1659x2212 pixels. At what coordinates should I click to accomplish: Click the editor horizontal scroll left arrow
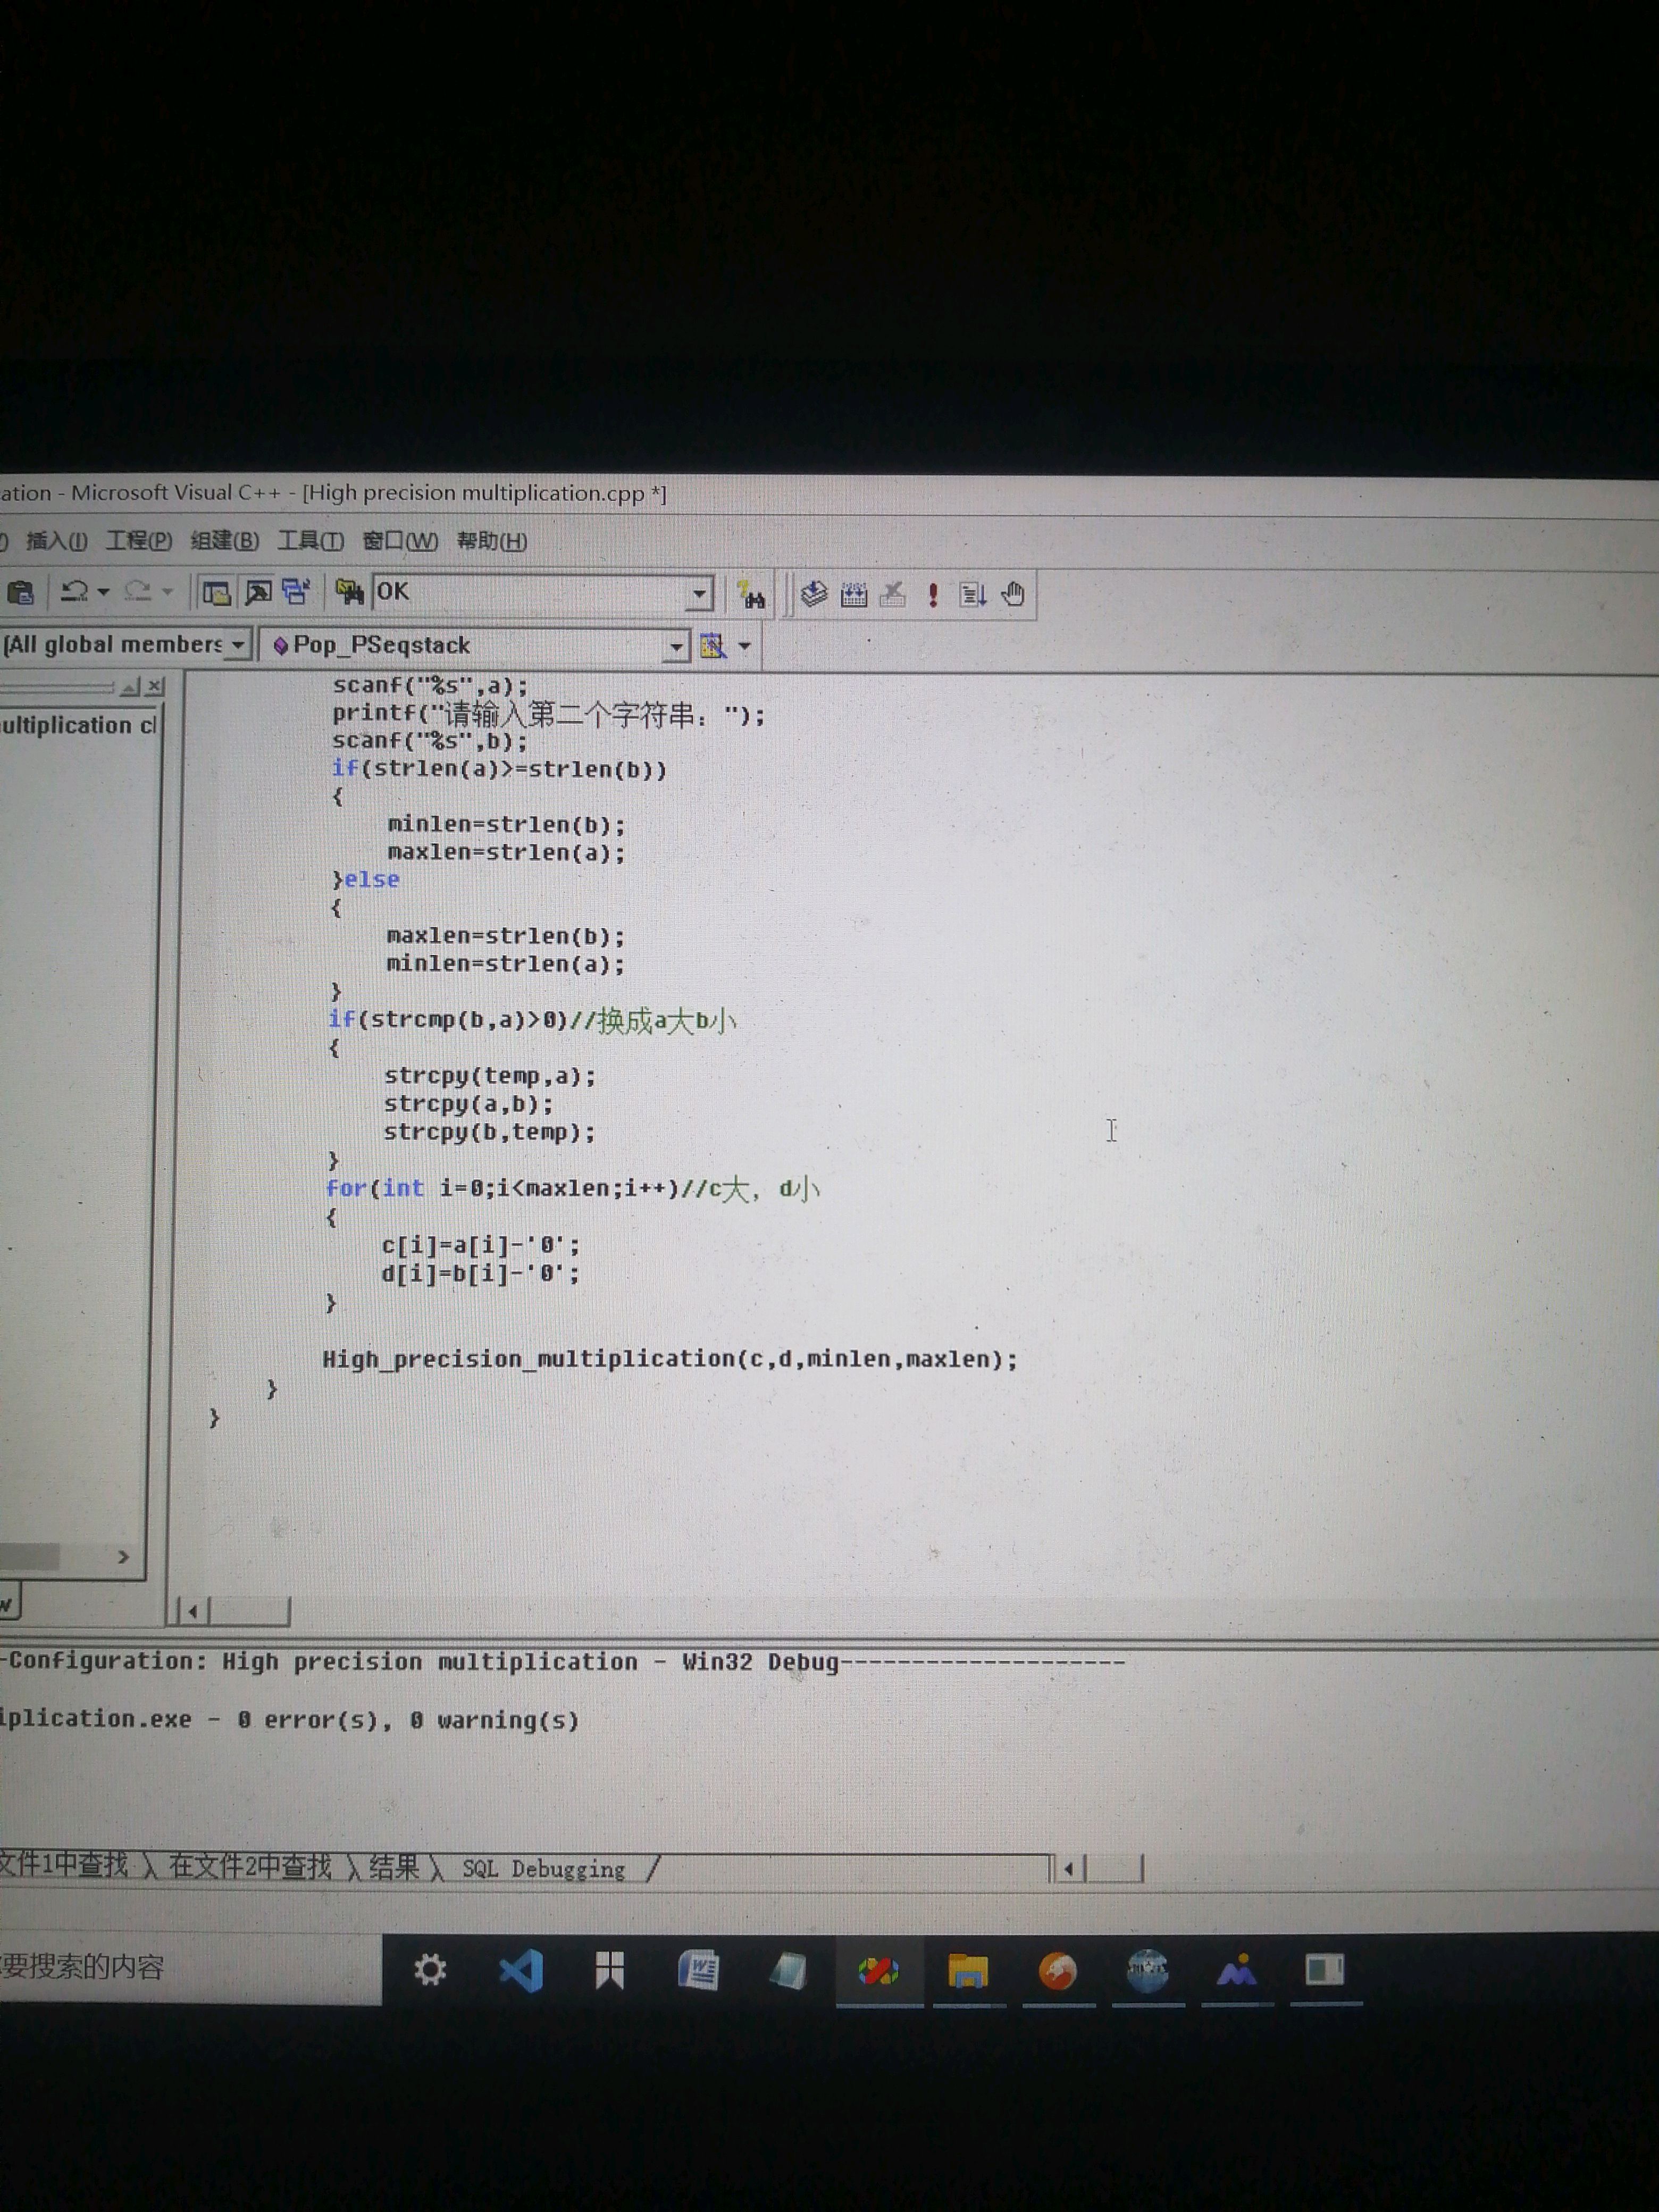coord(193,1610)
